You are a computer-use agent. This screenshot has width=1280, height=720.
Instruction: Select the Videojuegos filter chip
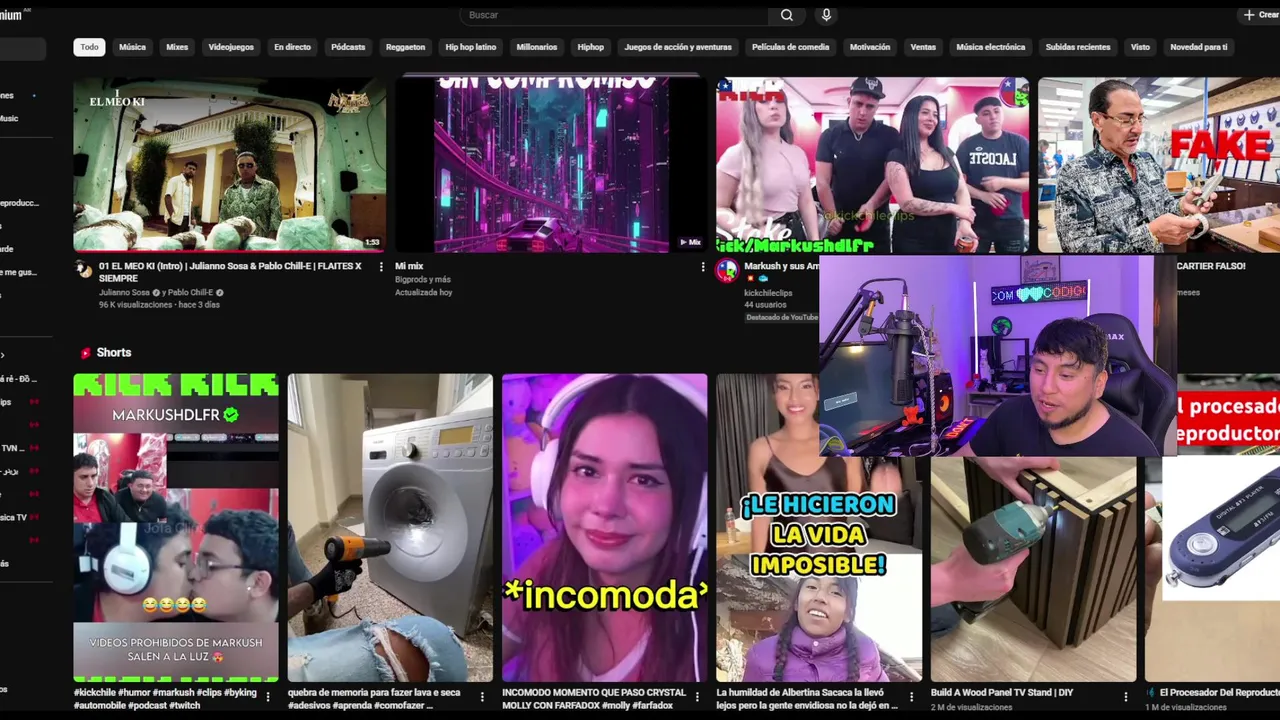(x=231, y=47)
